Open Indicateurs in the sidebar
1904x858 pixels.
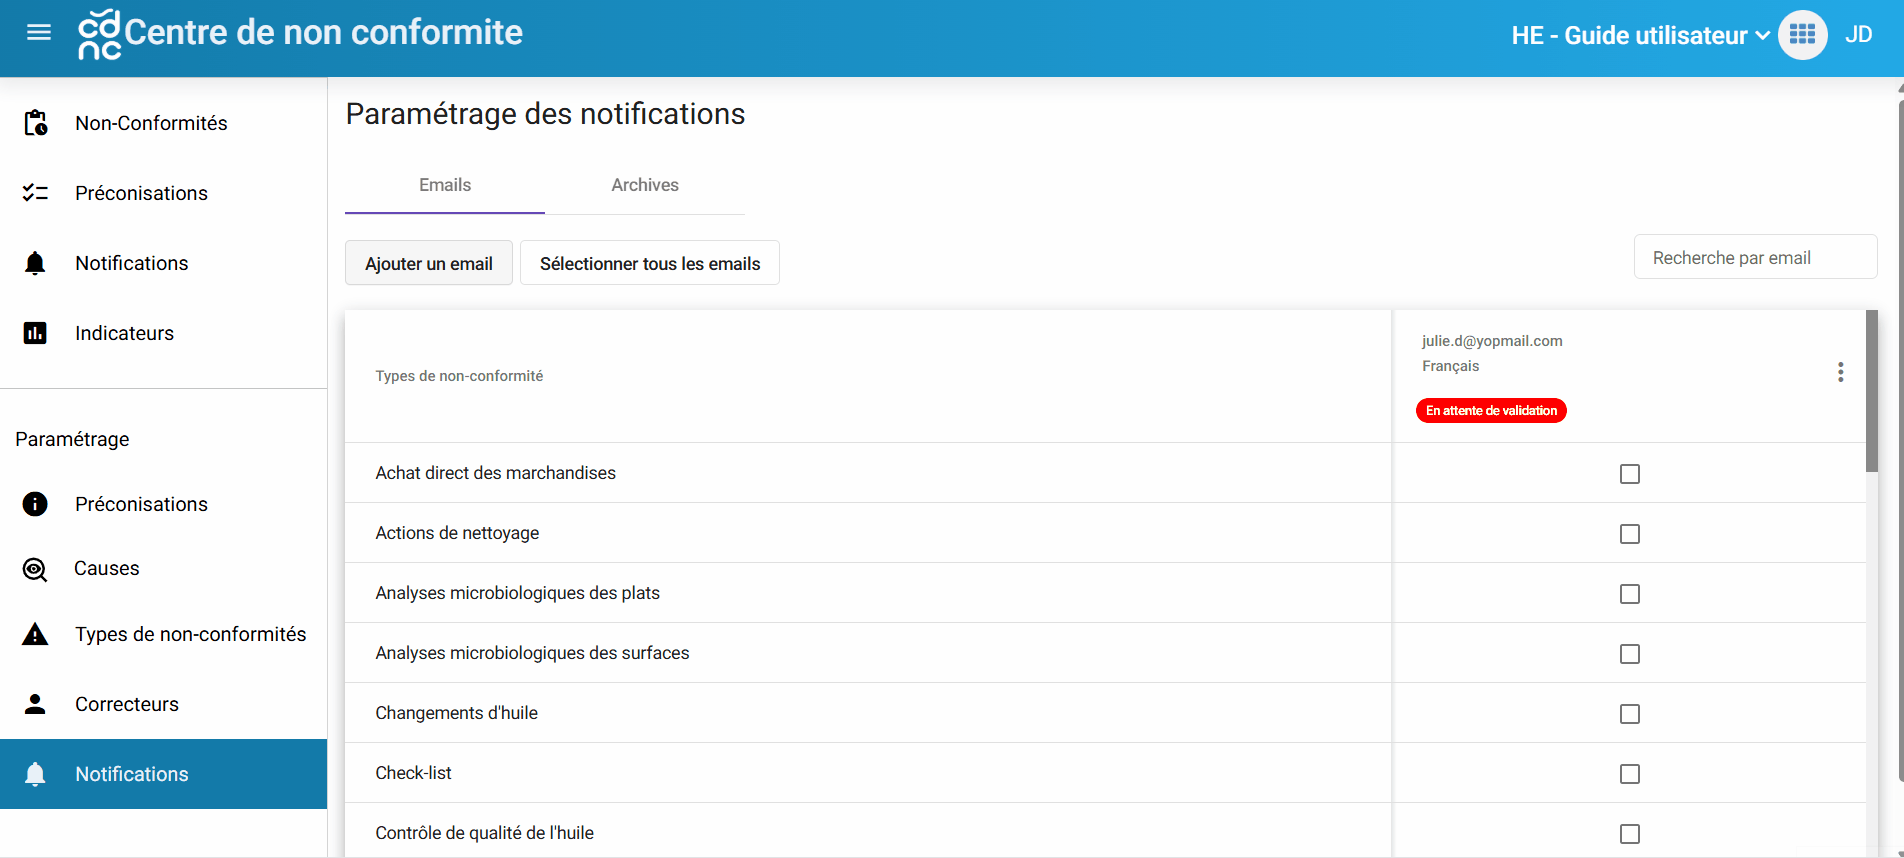pyautogui.click(x=163, y=333)
